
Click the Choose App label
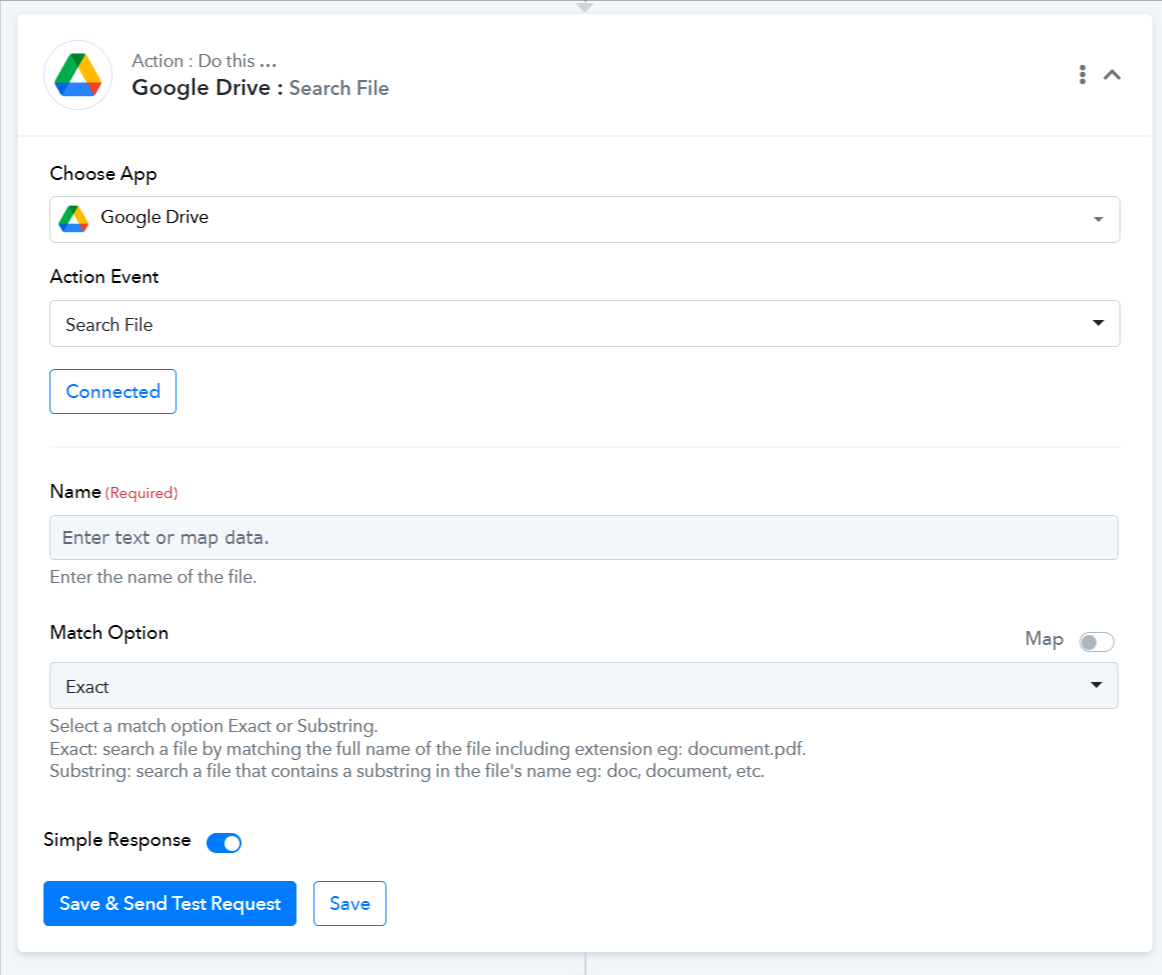[103, 173]
